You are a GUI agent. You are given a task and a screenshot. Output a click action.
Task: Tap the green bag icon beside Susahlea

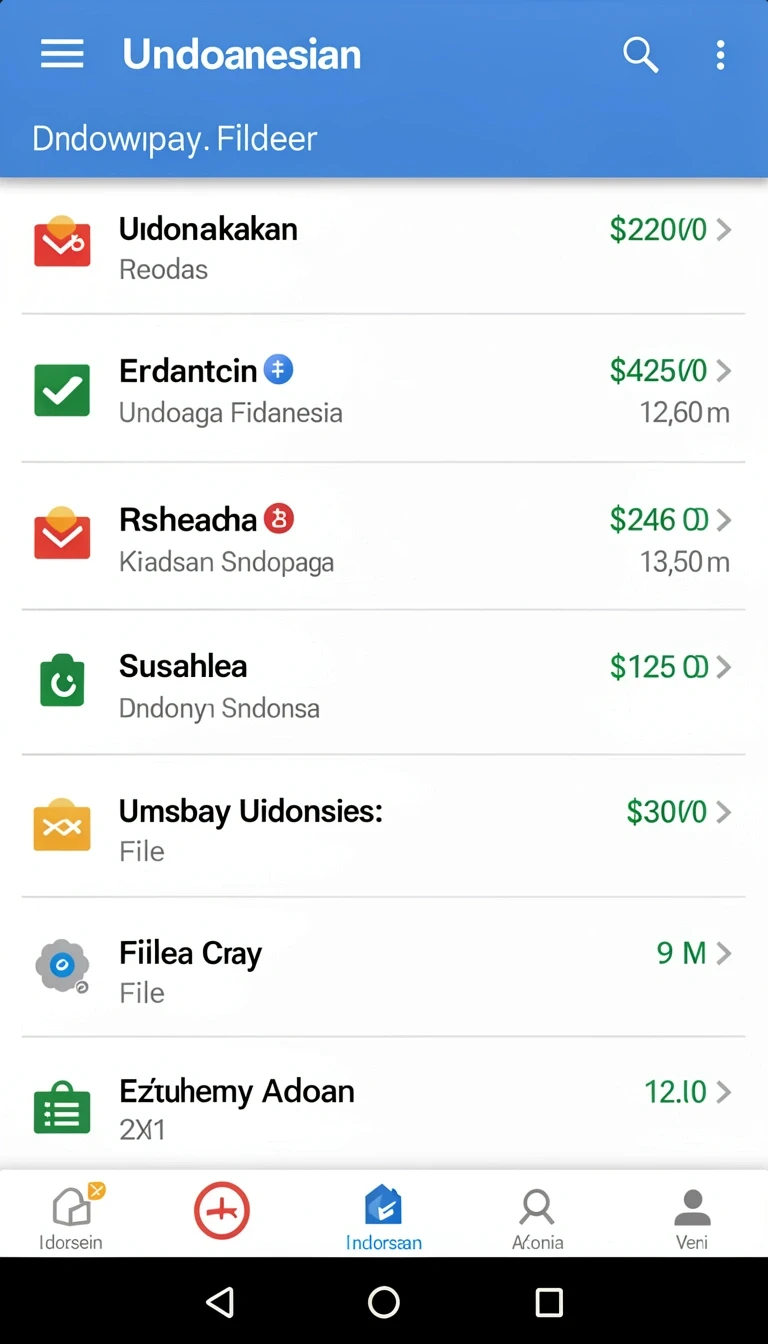[x=62, y=680]
